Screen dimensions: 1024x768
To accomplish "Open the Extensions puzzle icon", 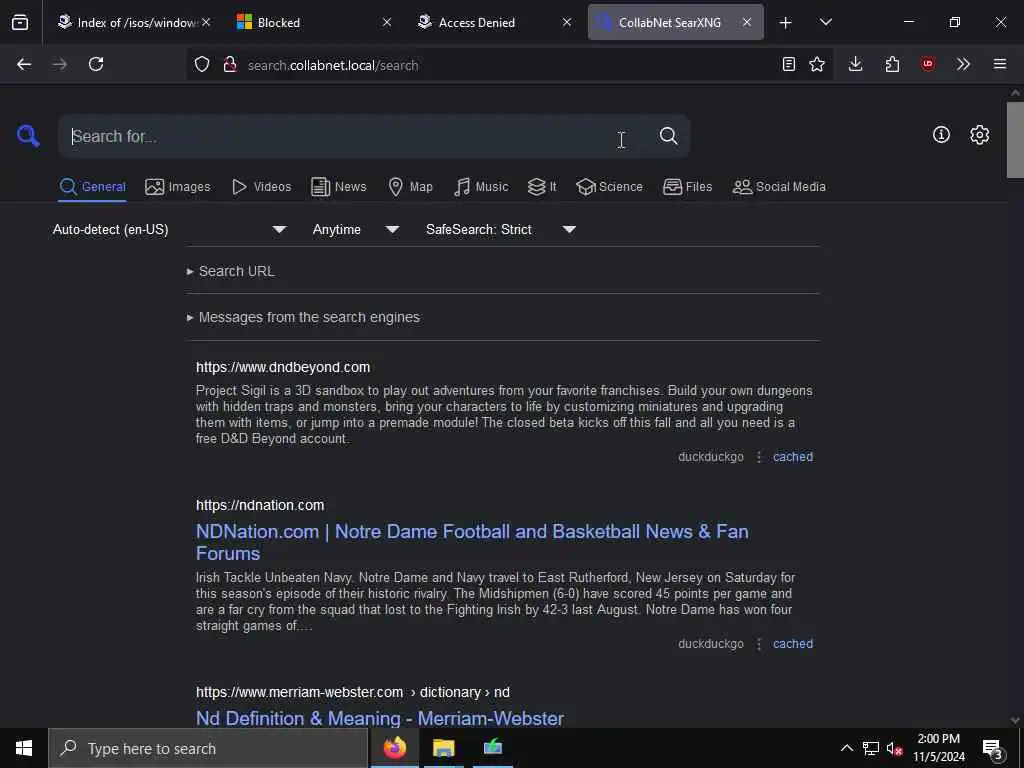I will coord(892,64).
